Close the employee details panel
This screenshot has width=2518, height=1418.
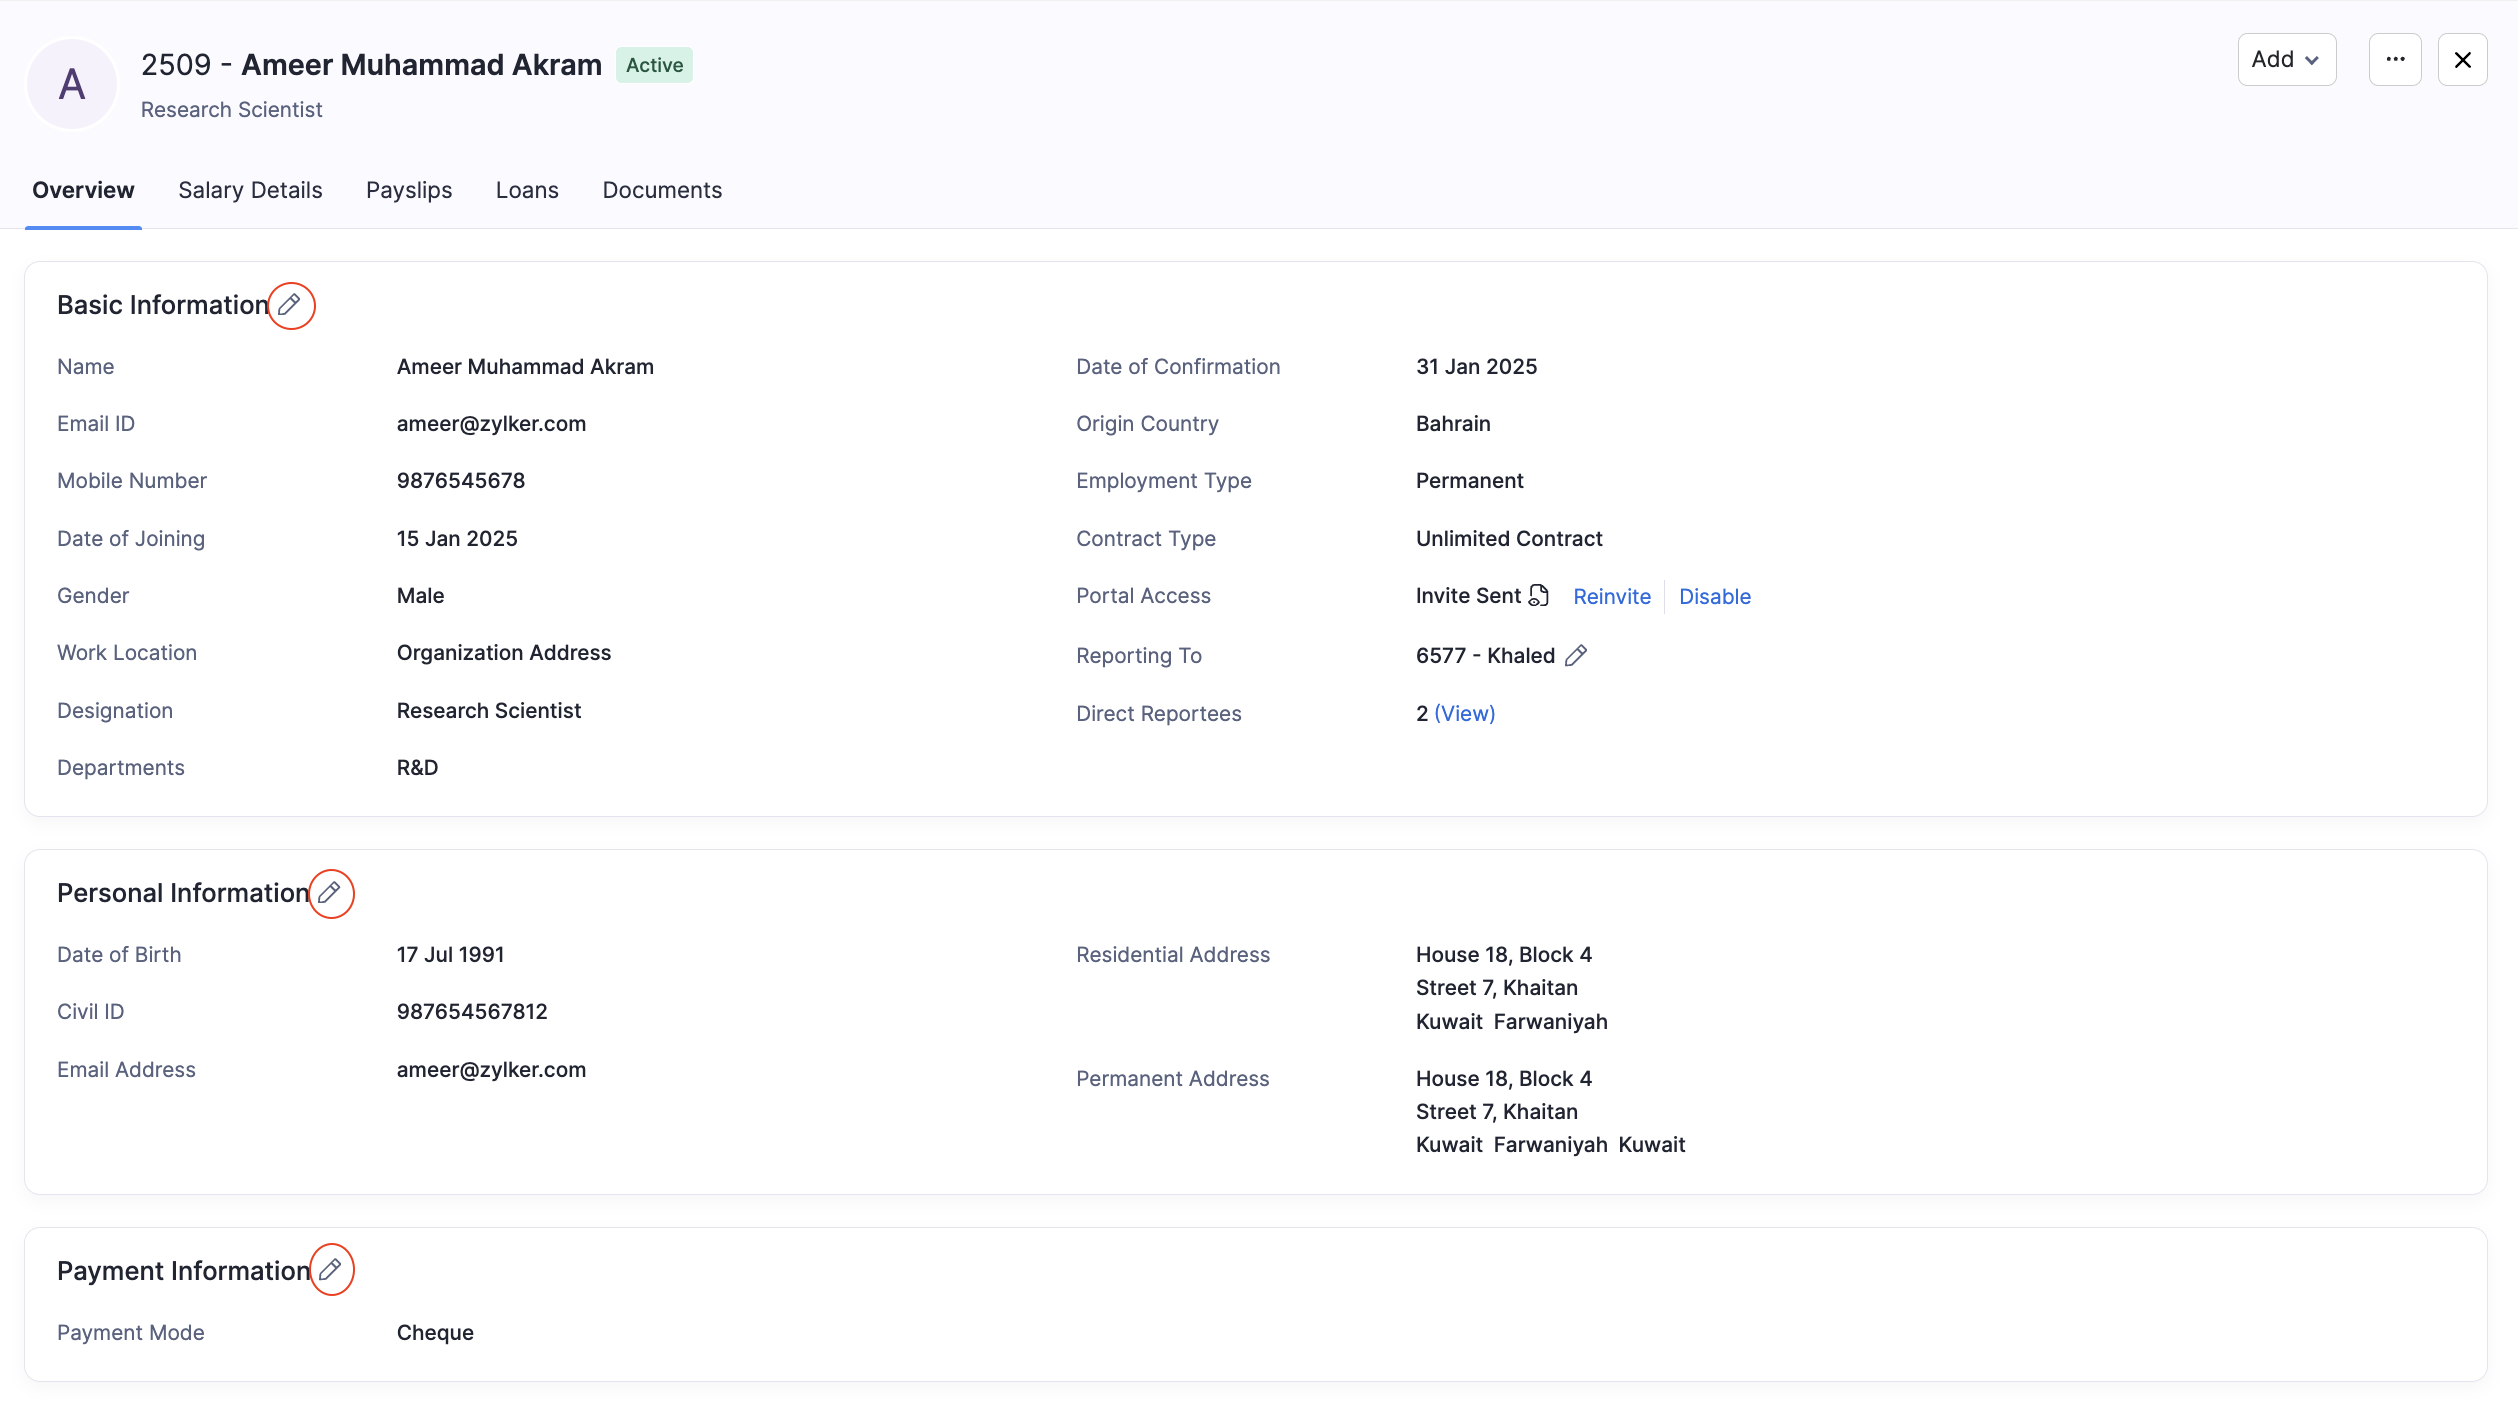click(2462, 60)
